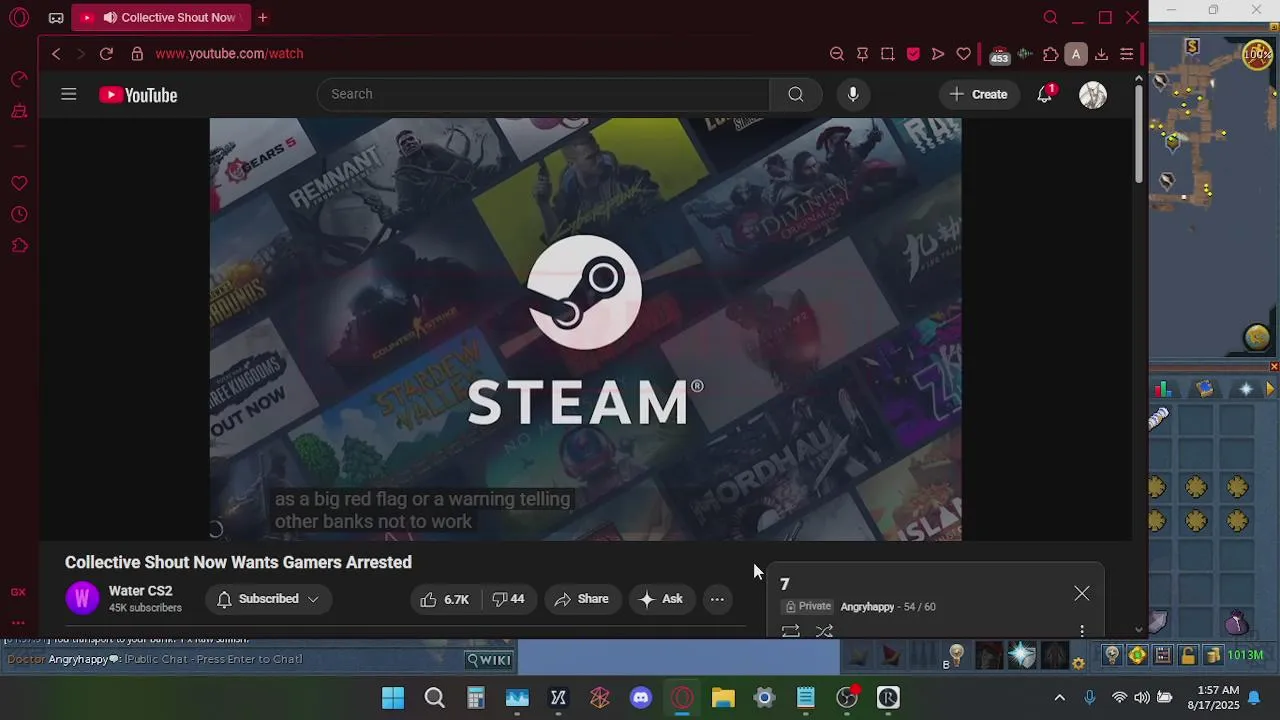Image resolution: width=1280 pixels, height=720 pixels.
Task: Open a new tab with plus
Action: tap(263, 17)
